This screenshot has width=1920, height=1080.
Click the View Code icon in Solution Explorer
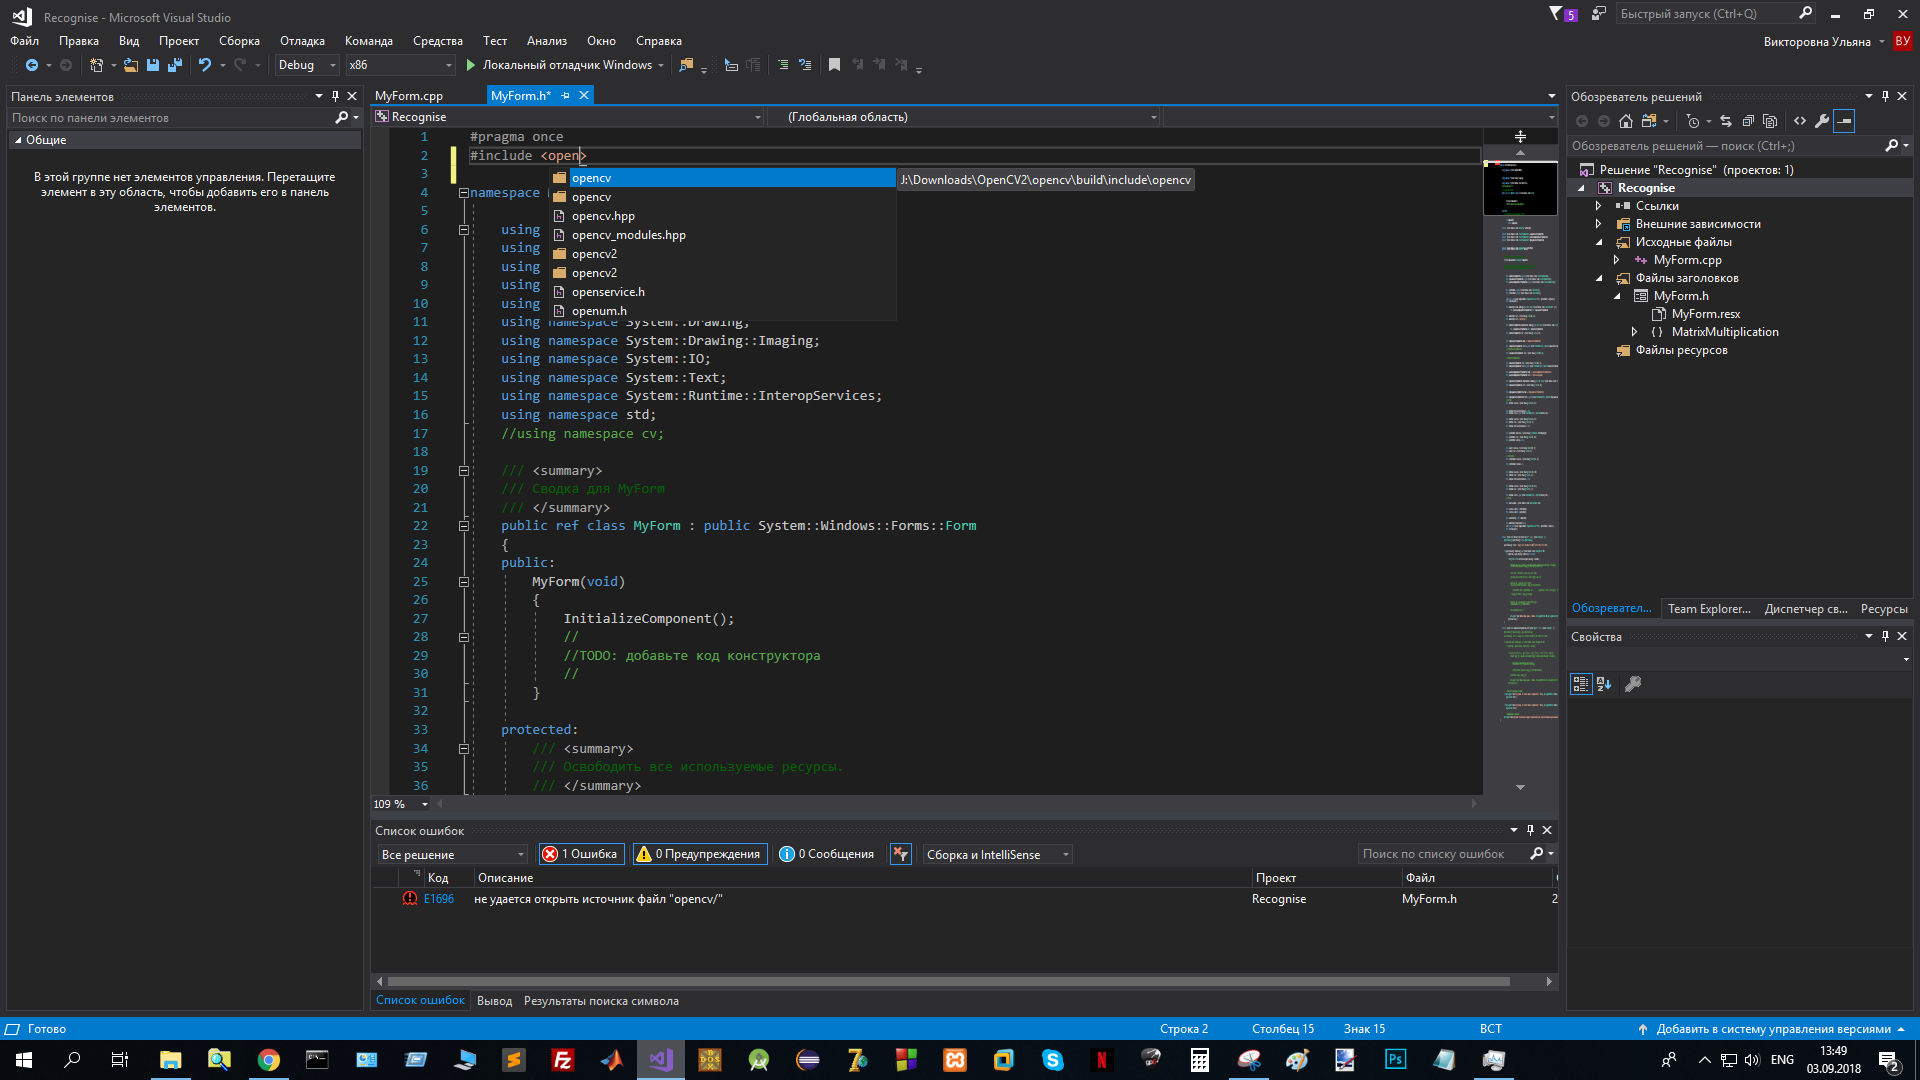click(1800, 121)
